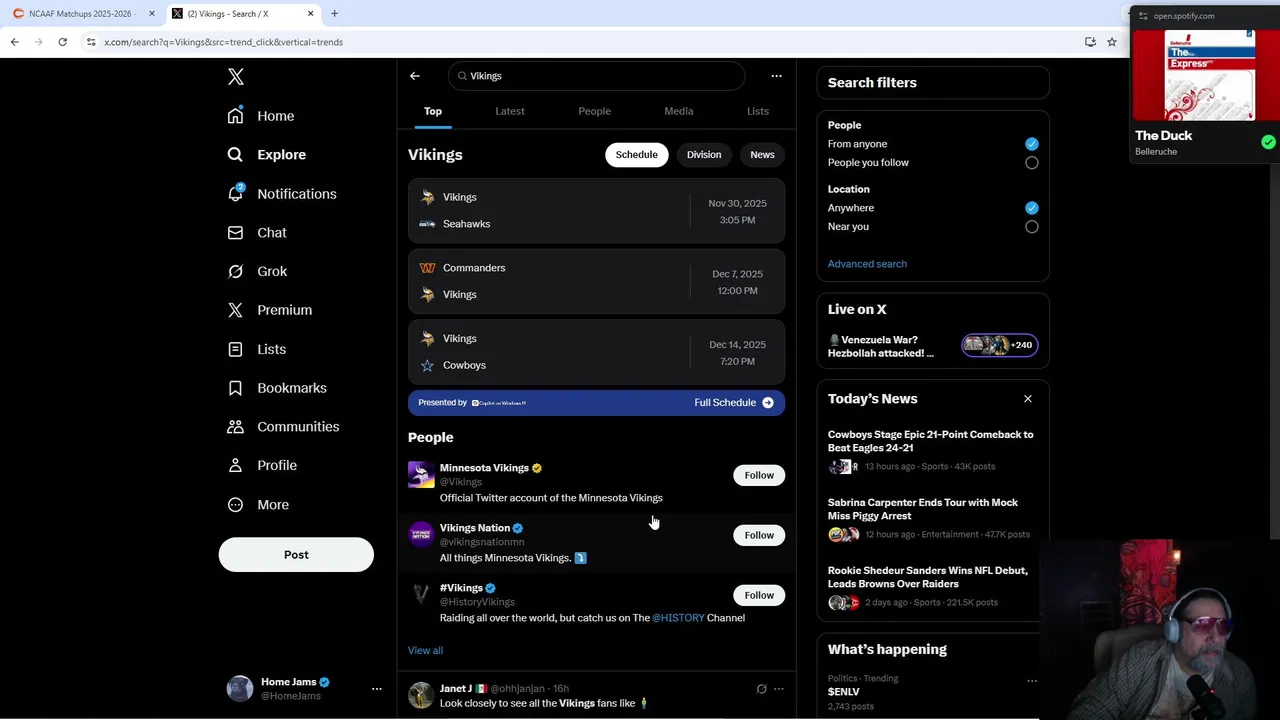The width and height of the screenshot is (1280, 720).
Task: Click Grok icon on Janet J post
Action: point(761,689)
